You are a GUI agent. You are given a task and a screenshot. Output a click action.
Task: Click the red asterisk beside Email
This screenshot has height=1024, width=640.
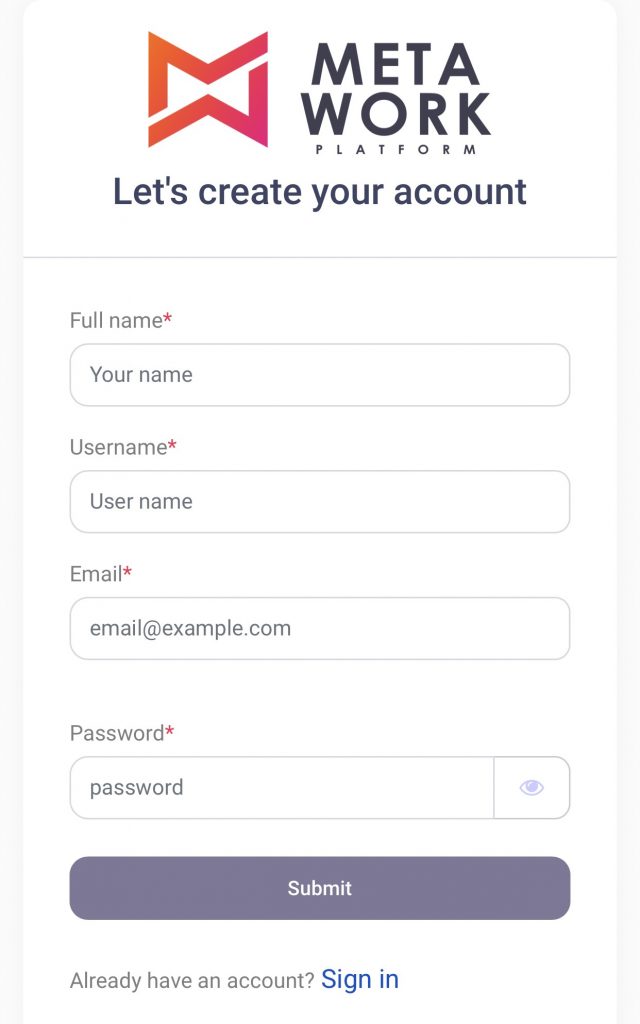click(x=127, y=571)
